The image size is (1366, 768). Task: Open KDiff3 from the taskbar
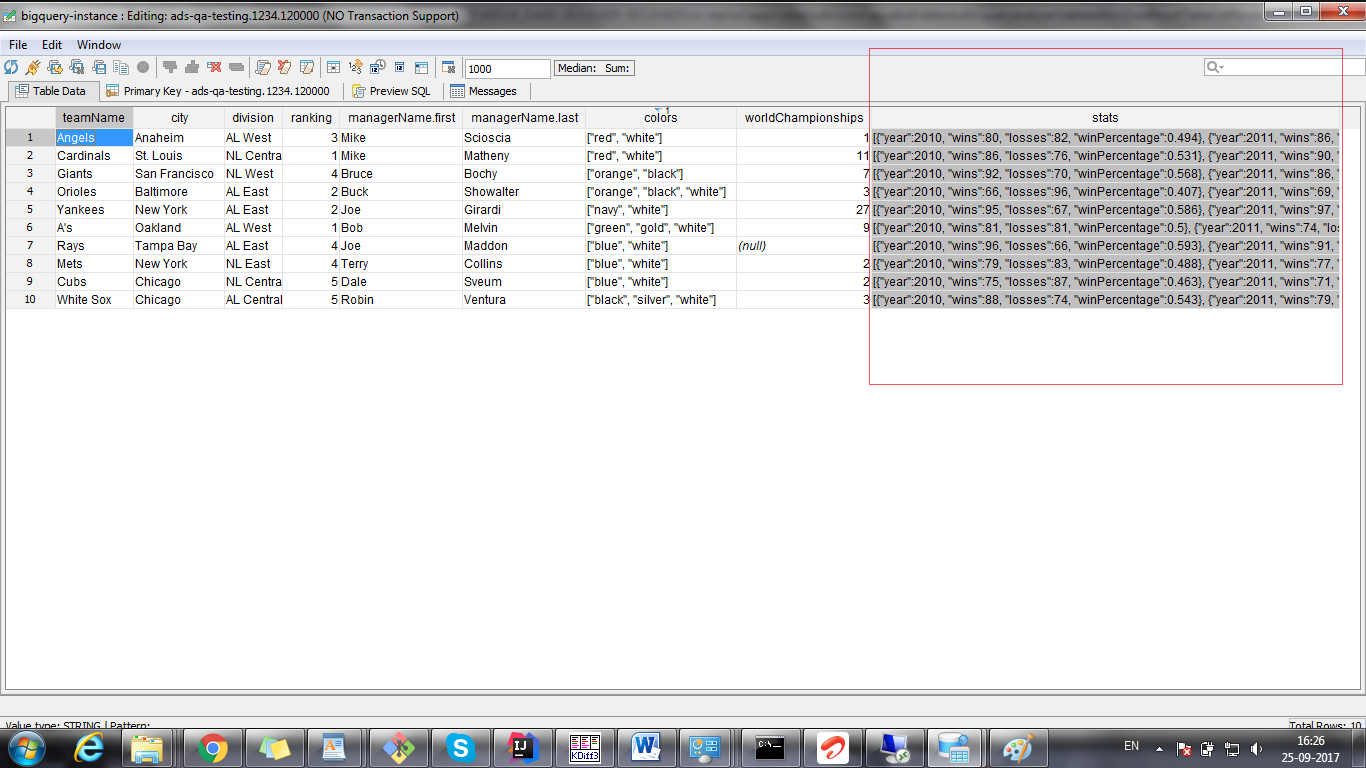[584, 747]
